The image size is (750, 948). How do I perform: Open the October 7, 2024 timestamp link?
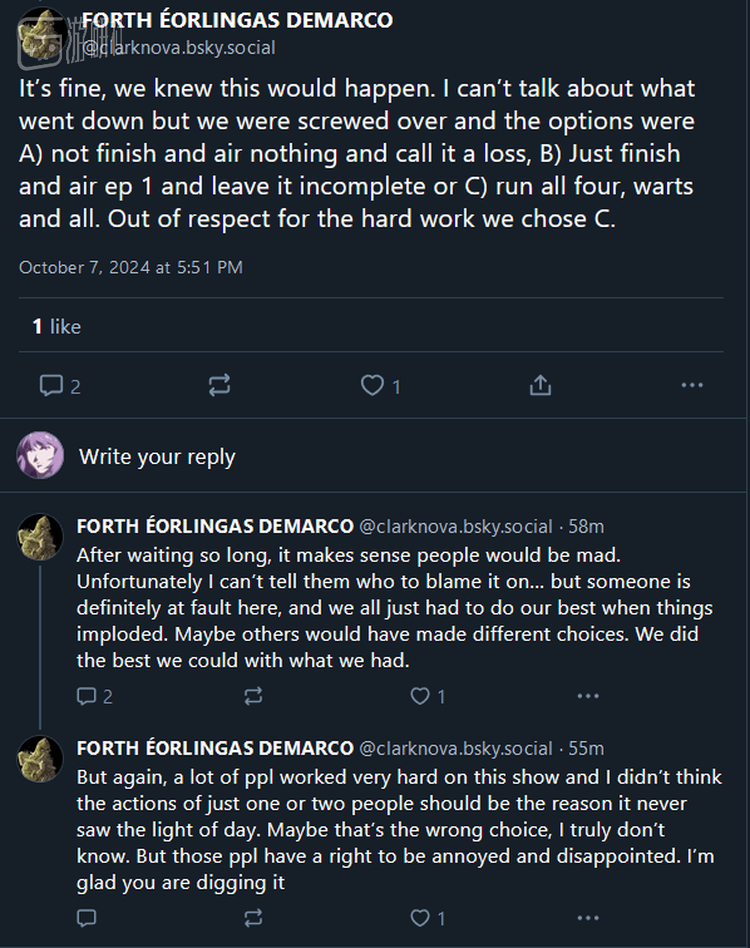pos(131,267)
